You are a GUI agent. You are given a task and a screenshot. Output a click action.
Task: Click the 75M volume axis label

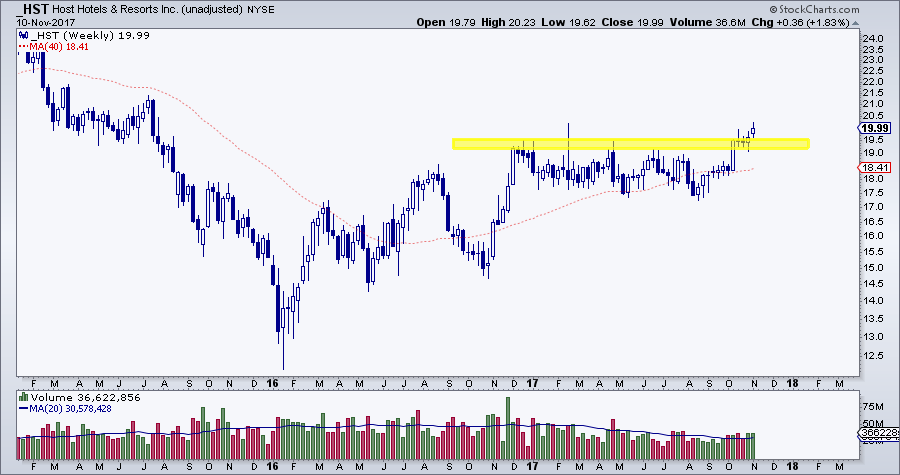click(x=874, y=407)
